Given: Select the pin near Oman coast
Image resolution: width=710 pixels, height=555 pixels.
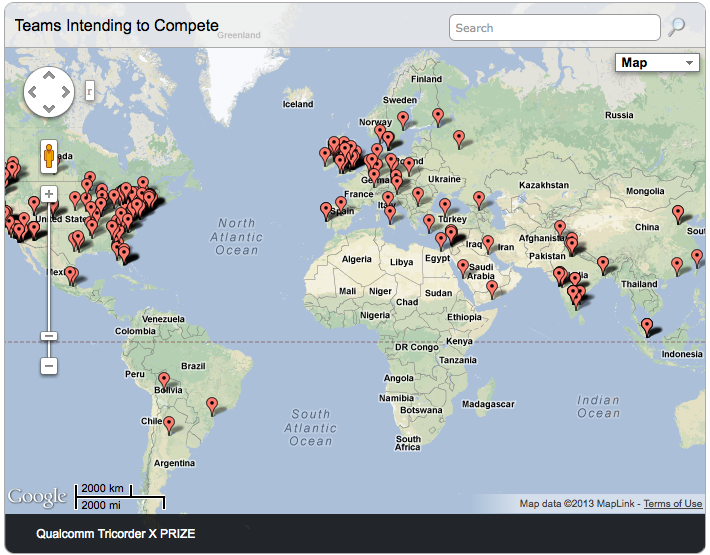Looking at the screenshot, I should click(492, 288).
